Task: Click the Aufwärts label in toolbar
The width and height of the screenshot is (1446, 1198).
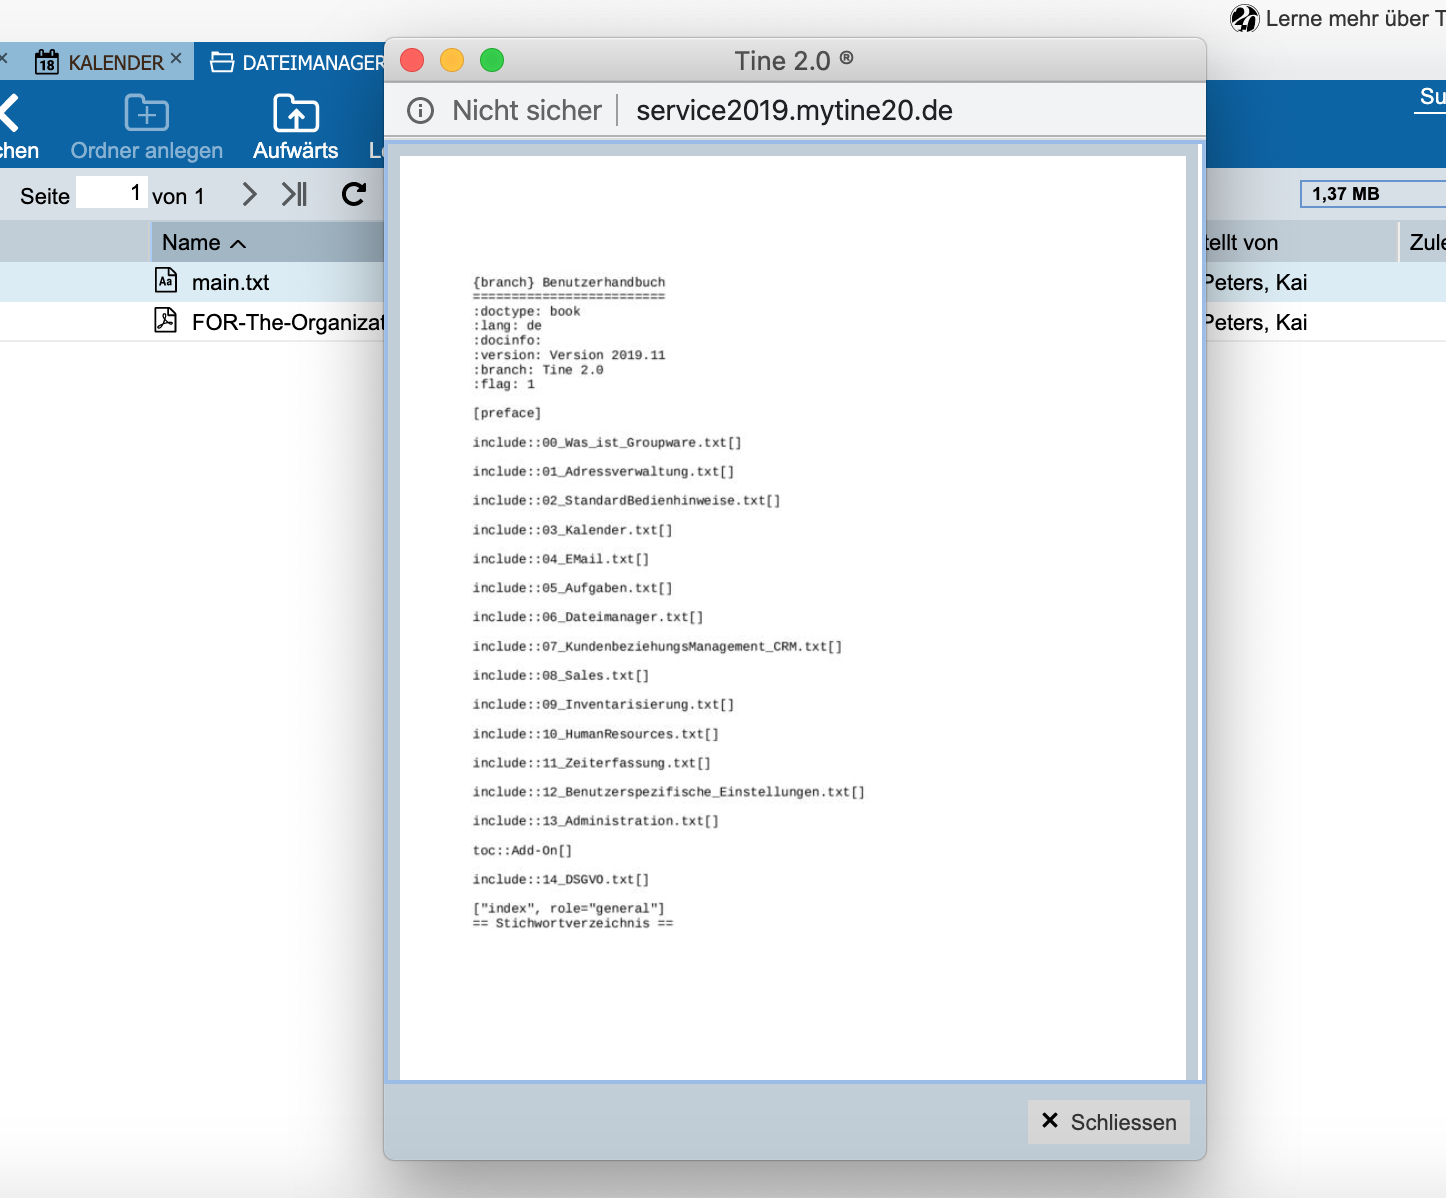Action: [x=296, y=151]
